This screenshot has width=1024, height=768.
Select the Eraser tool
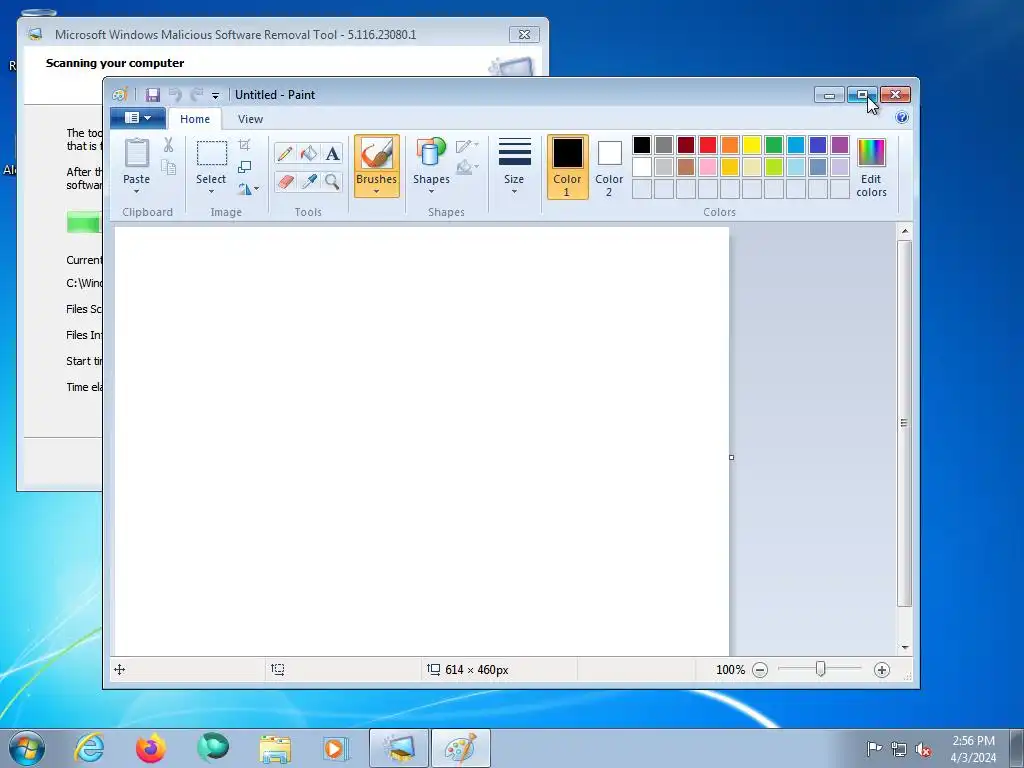point(285,182)
